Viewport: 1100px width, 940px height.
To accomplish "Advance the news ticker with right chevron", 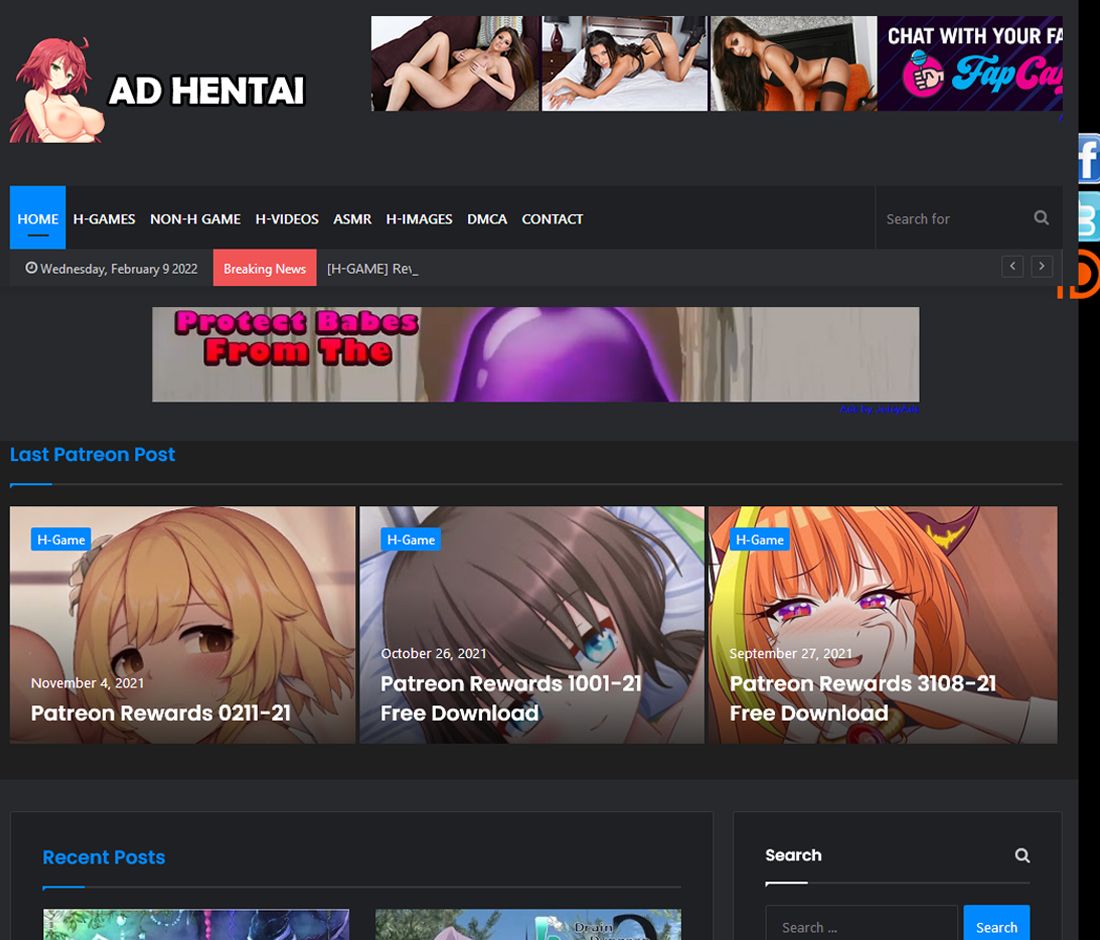I will (x=1041, y=266).
